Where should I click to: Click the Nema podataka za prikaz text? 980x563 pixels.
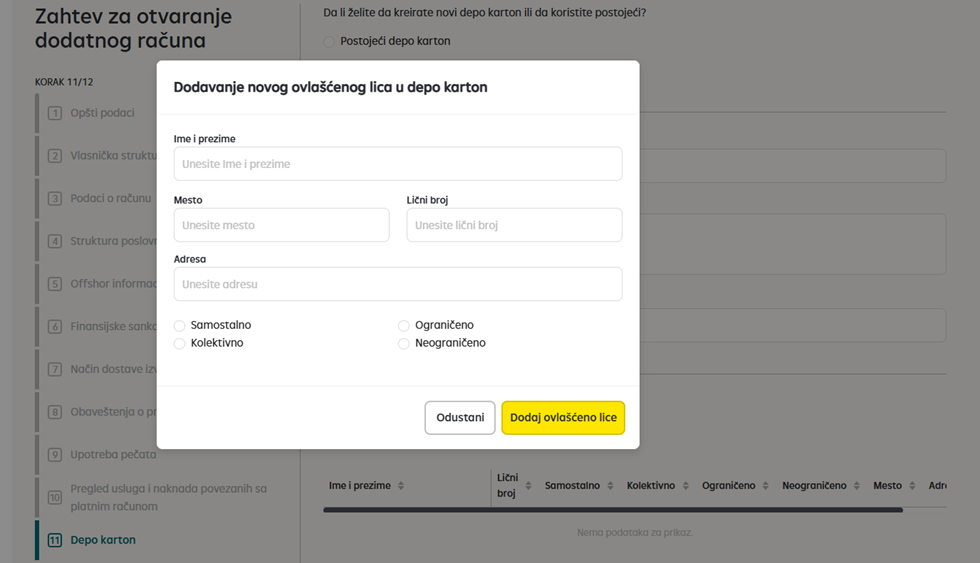pos(634,532)
